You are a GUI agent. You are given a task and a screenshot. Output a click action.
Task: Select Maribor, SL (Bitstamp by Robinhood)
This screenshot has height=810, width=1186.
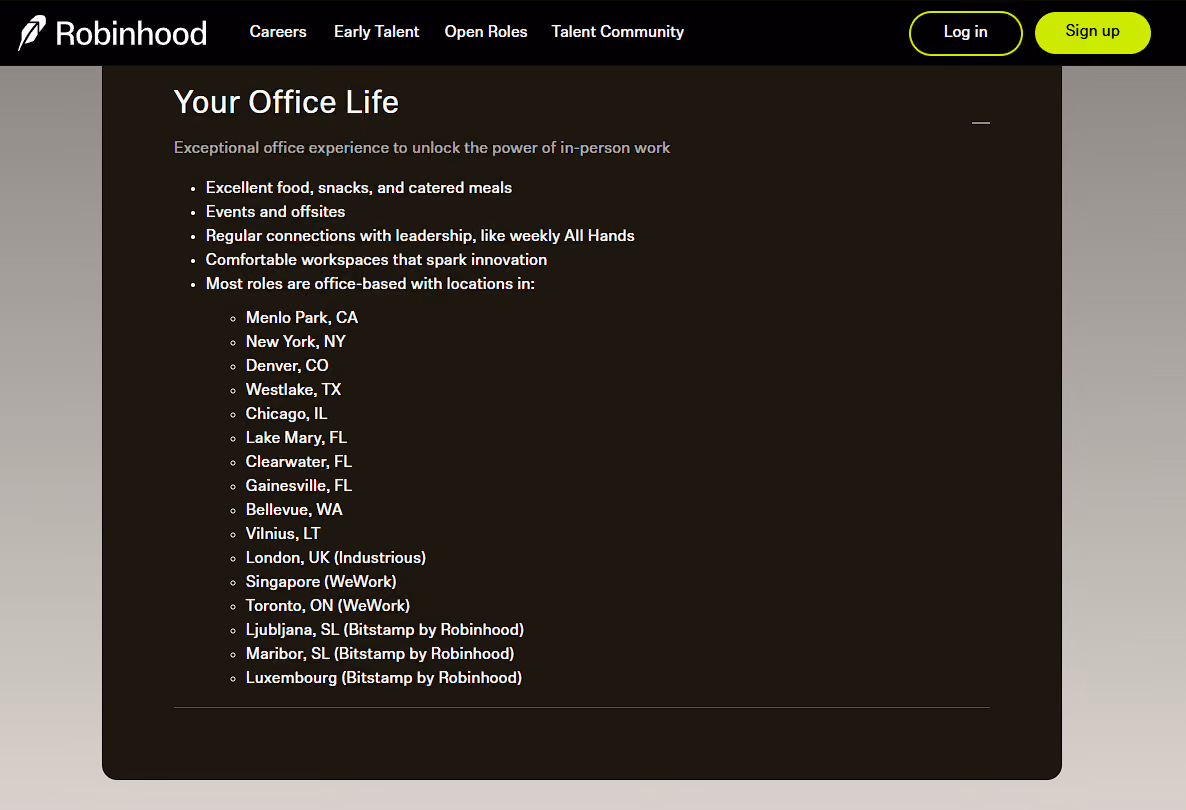pos(380,654)
